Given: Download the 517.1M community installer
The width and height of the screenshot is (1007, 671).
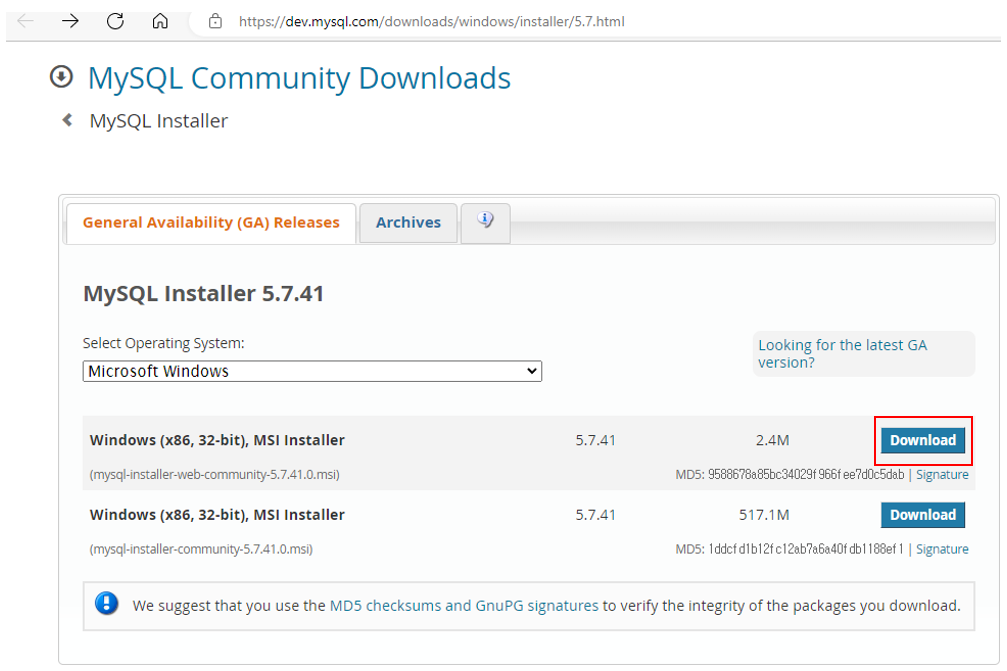Looking at the screenshot, I should click(x=923, y=515).
